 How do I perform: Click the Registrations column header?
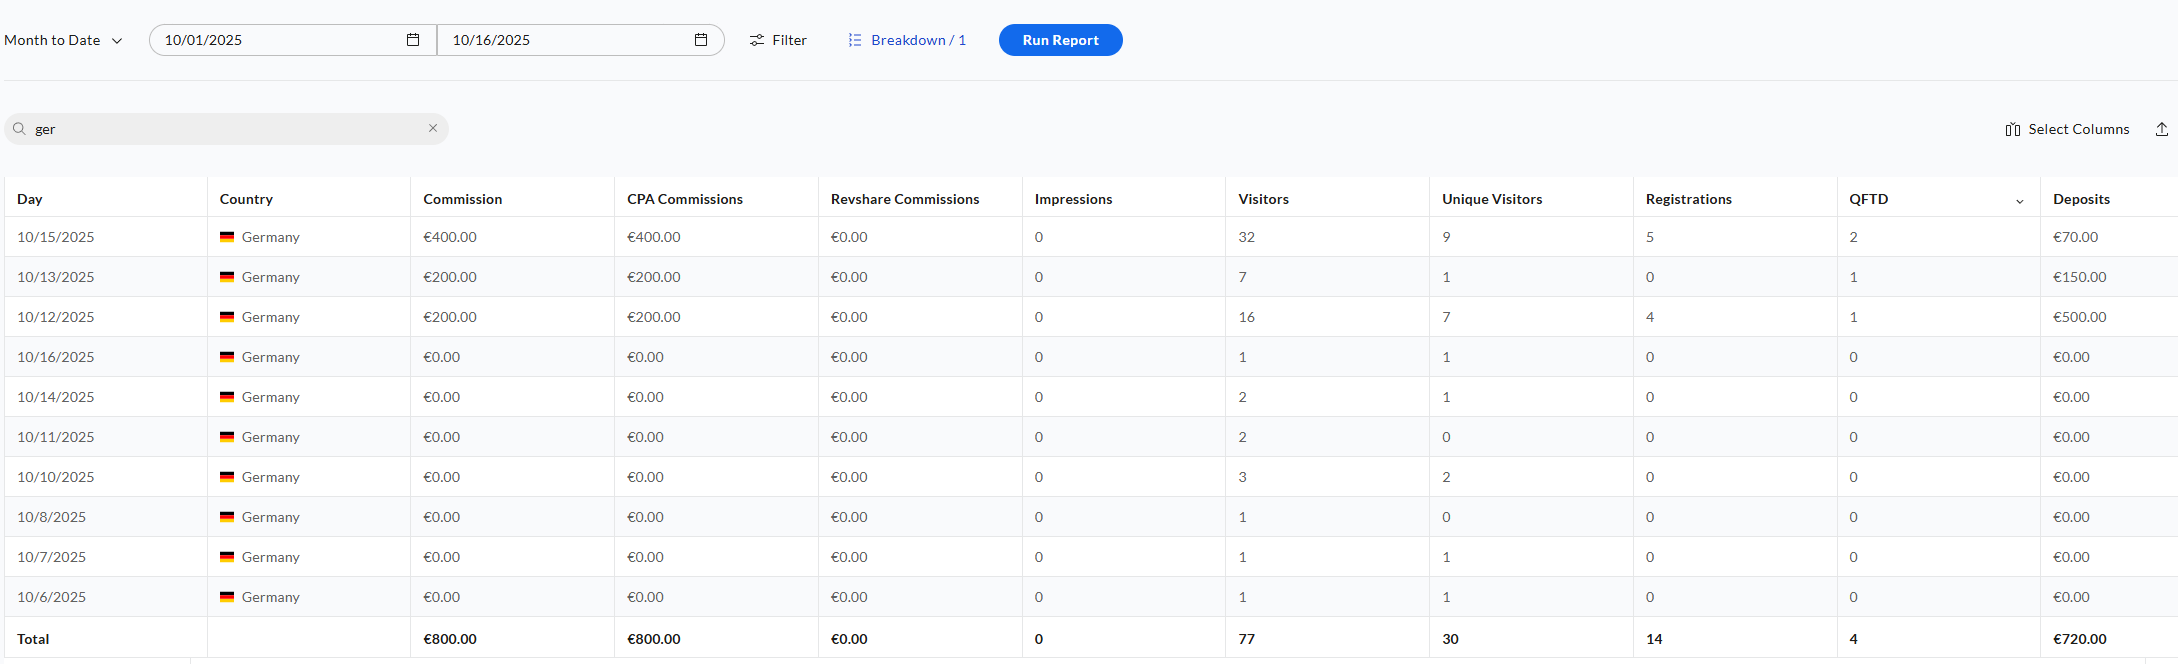tap(1688, 199)
